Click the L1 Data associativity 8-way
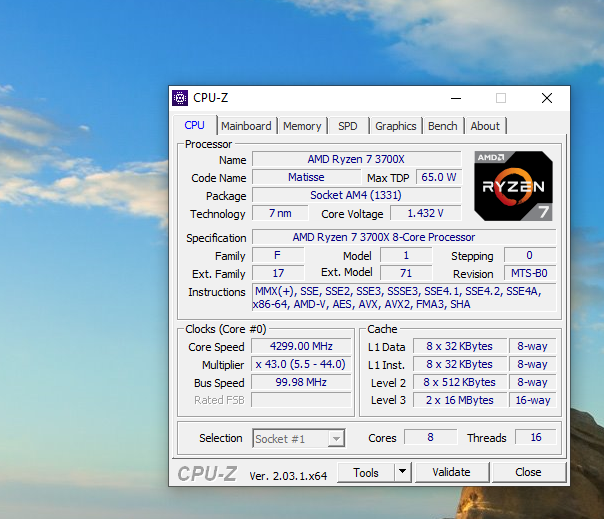604x519 pixels. click(x=533, y=346)
